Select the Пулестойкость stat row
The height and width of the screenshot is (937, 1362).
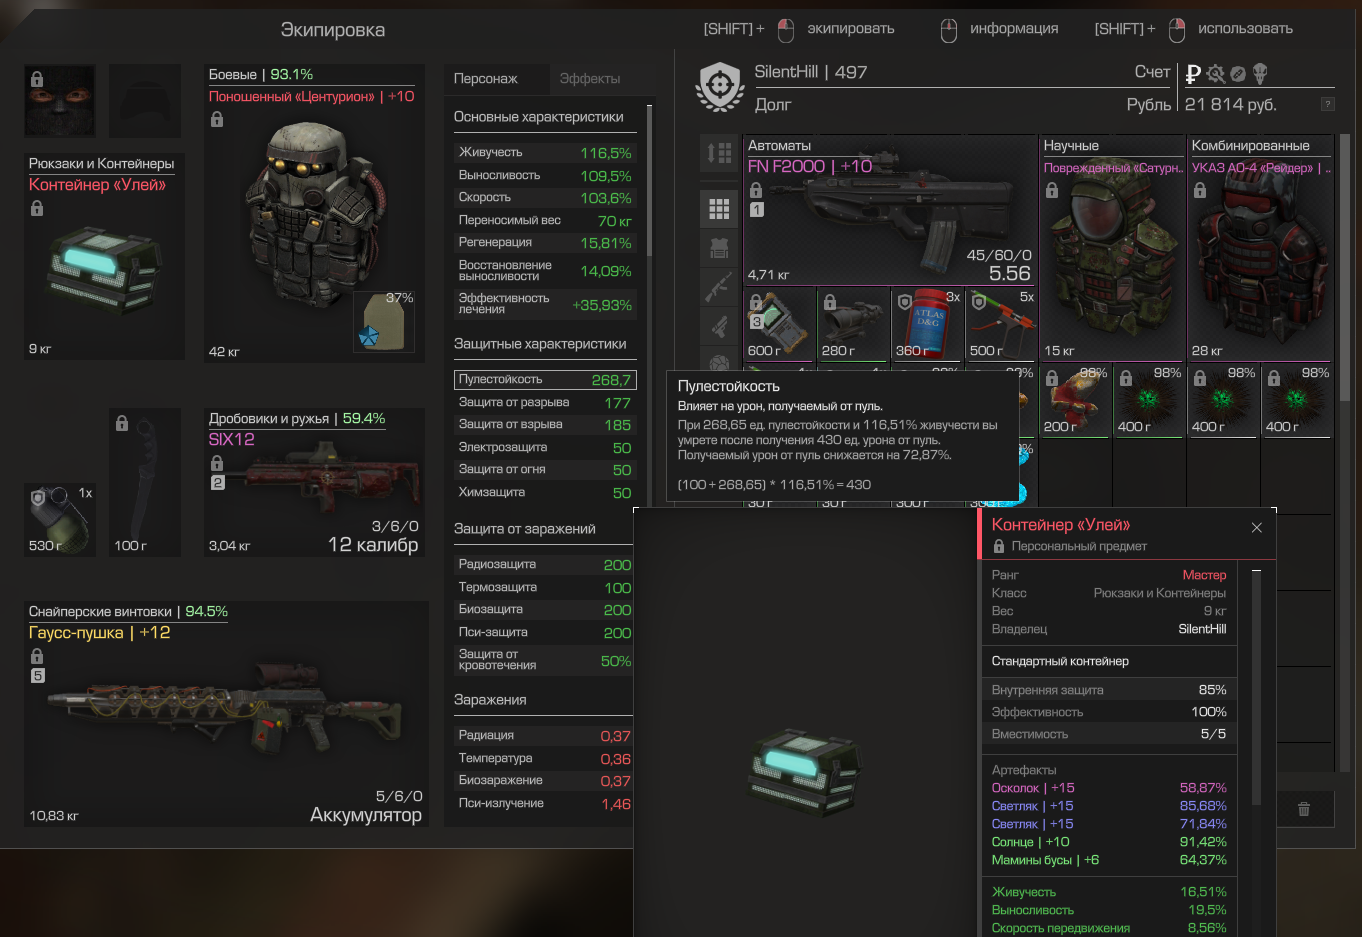point(545,380)
